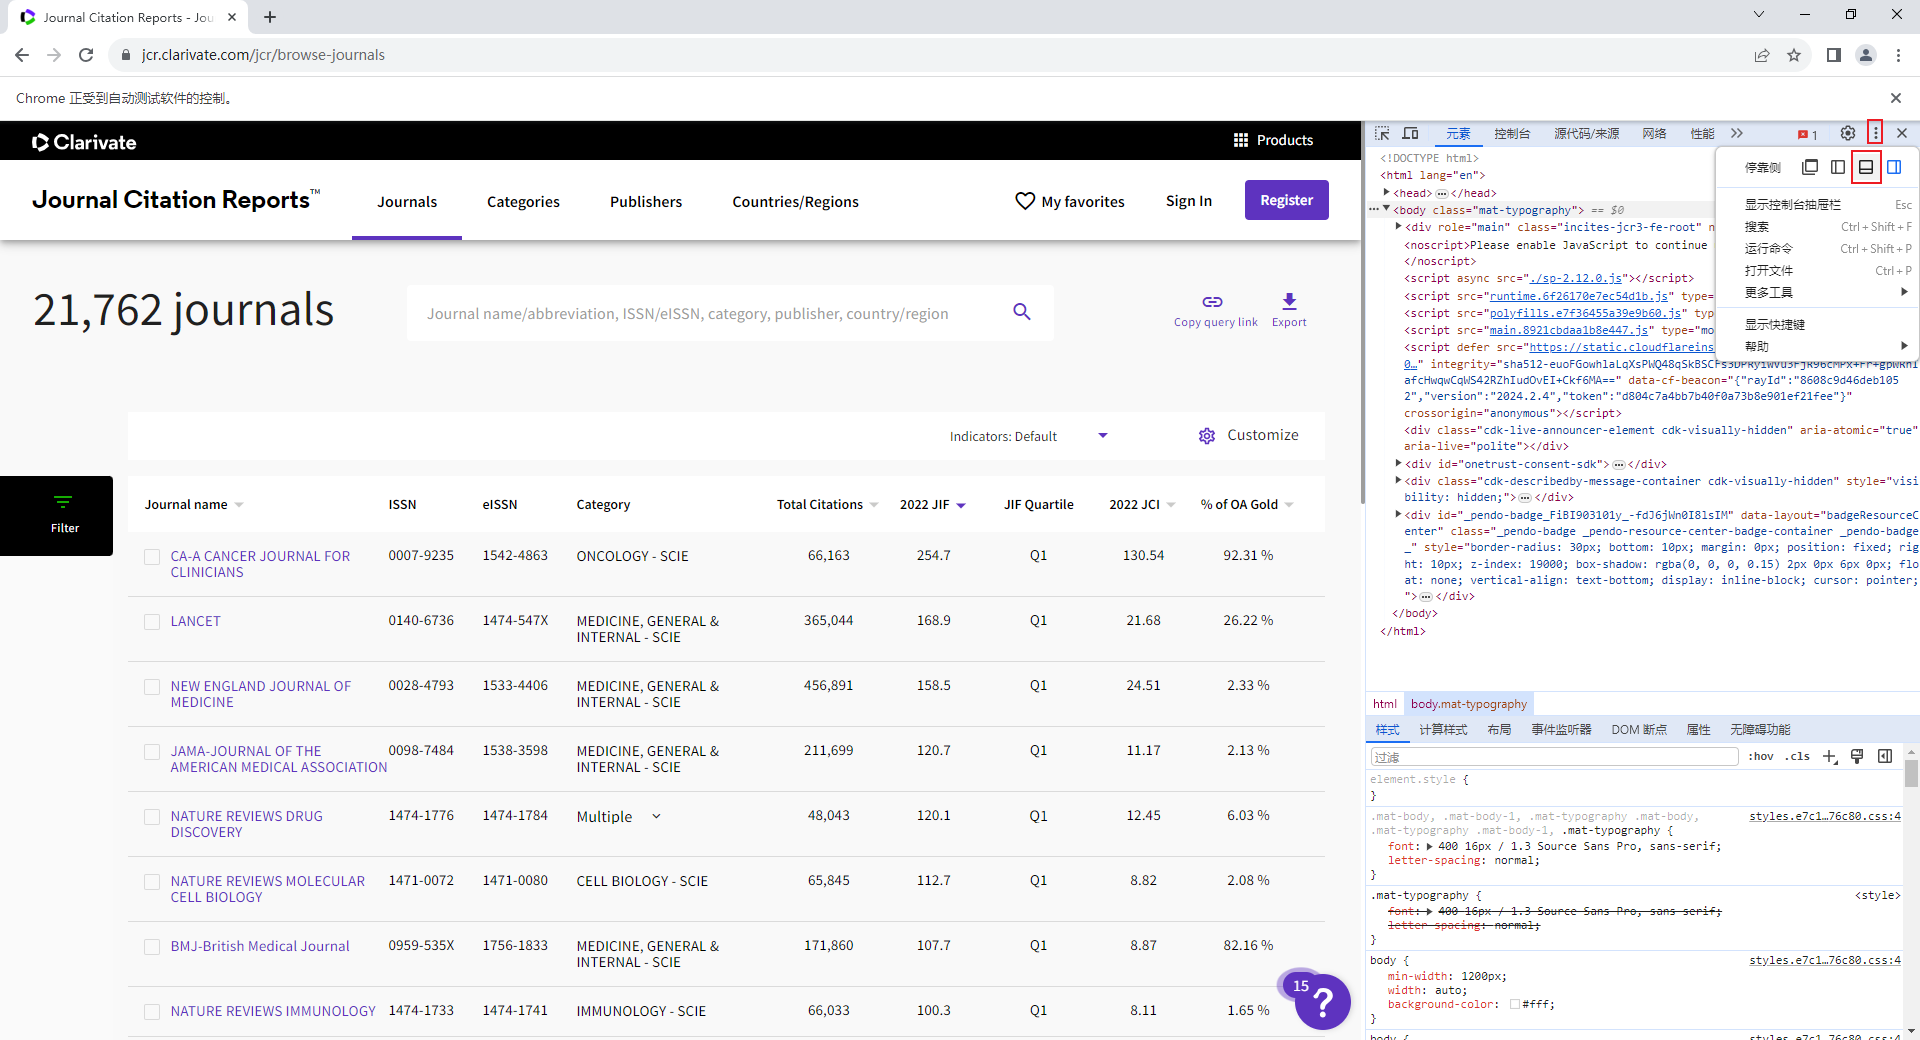The height and width of the screenshot is (1040, 1920).
Task: Click the browser share page icon
Action: (x=1762, y=55)
